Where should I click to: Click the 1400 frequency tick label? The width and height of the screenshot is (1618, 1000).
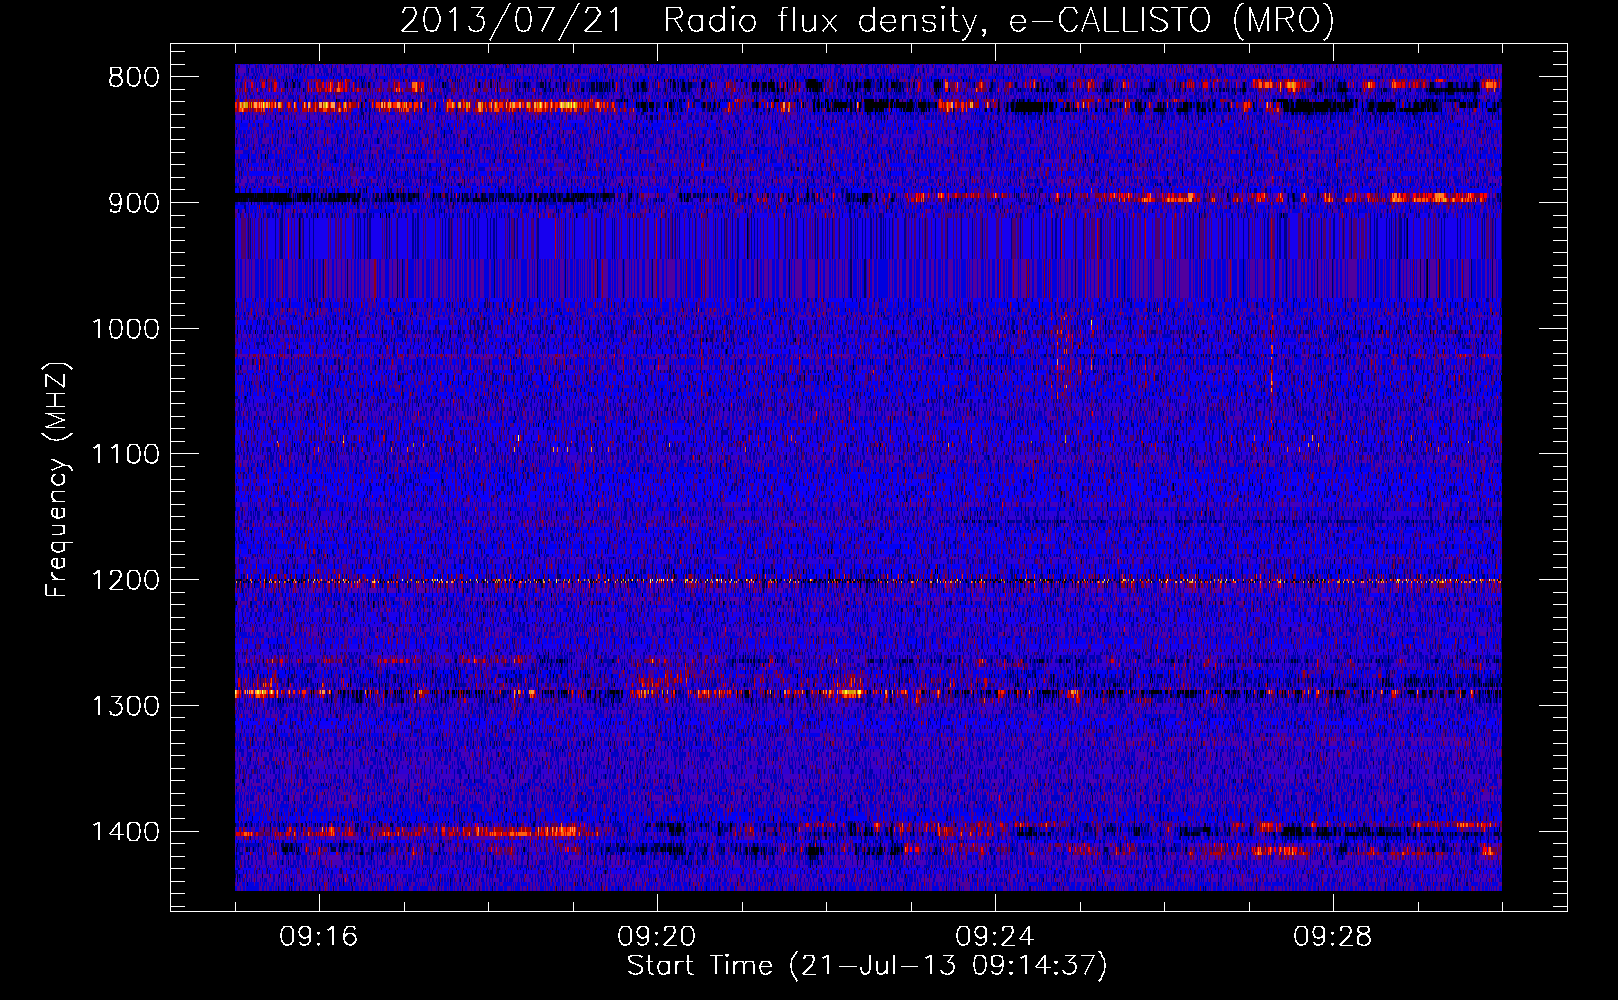pos(125,831)
